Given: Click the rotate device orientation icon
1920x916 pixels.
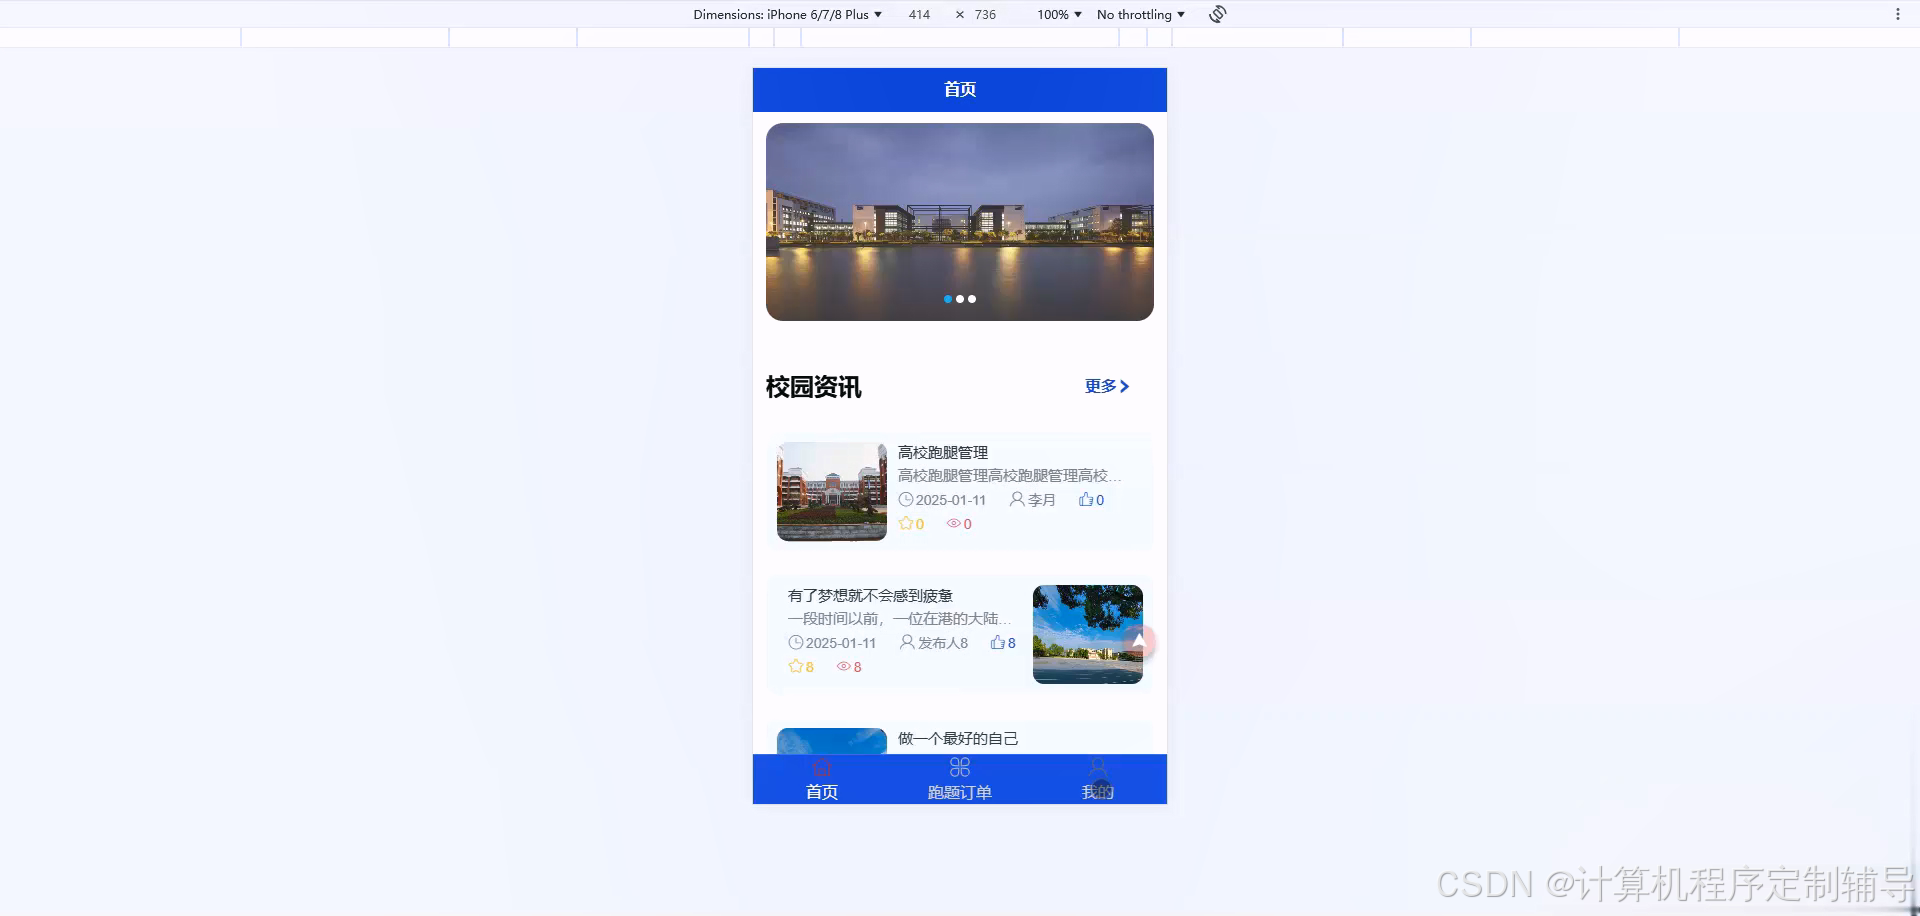Looking at the screenshot, I should (1216, 14).
